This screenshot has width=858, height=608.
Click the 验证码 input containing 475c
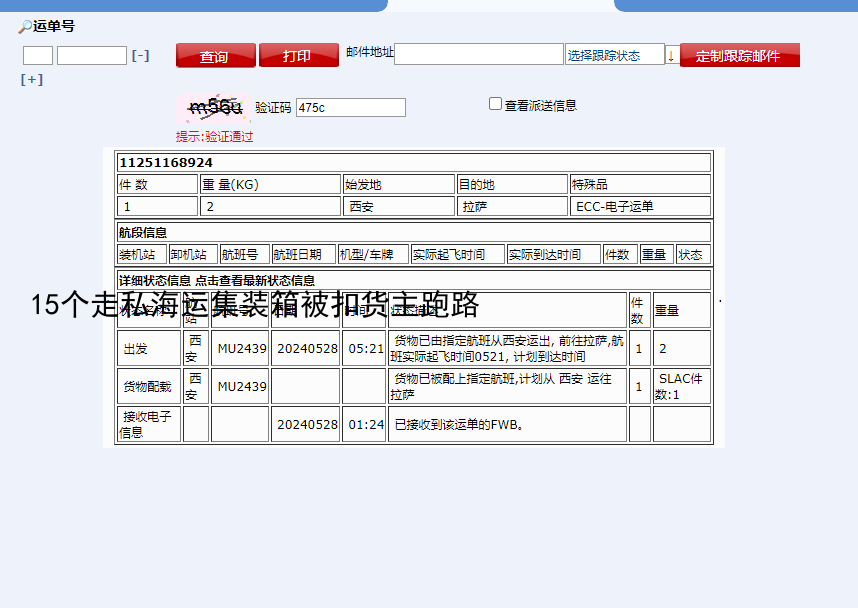click(351, 107)
